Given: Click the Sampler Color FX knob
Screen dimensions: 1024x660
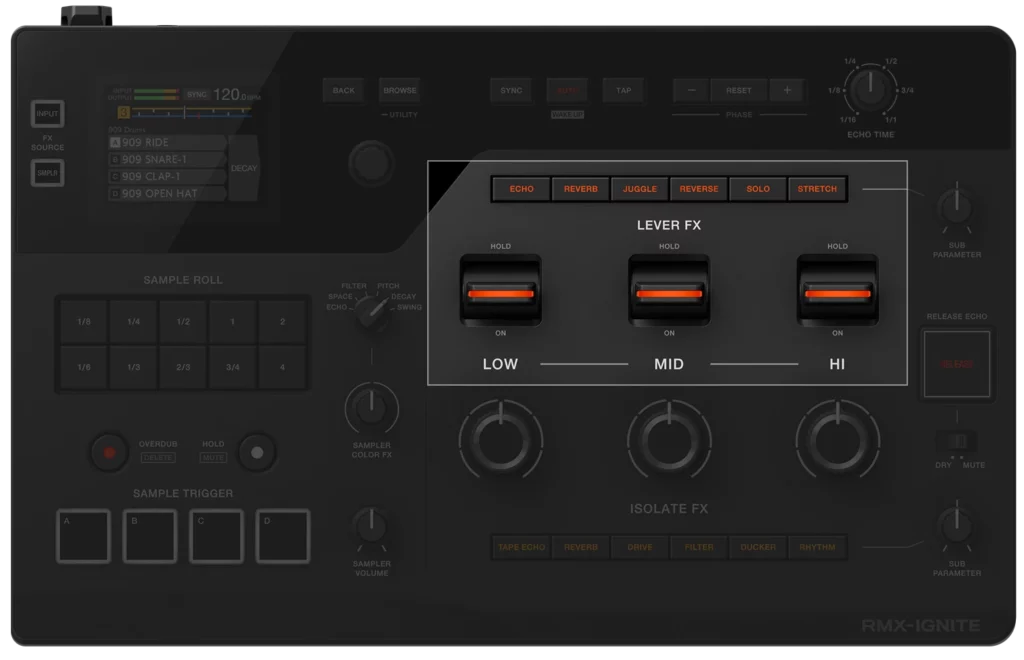Looking at the screenshot, I should pos(371,409).
